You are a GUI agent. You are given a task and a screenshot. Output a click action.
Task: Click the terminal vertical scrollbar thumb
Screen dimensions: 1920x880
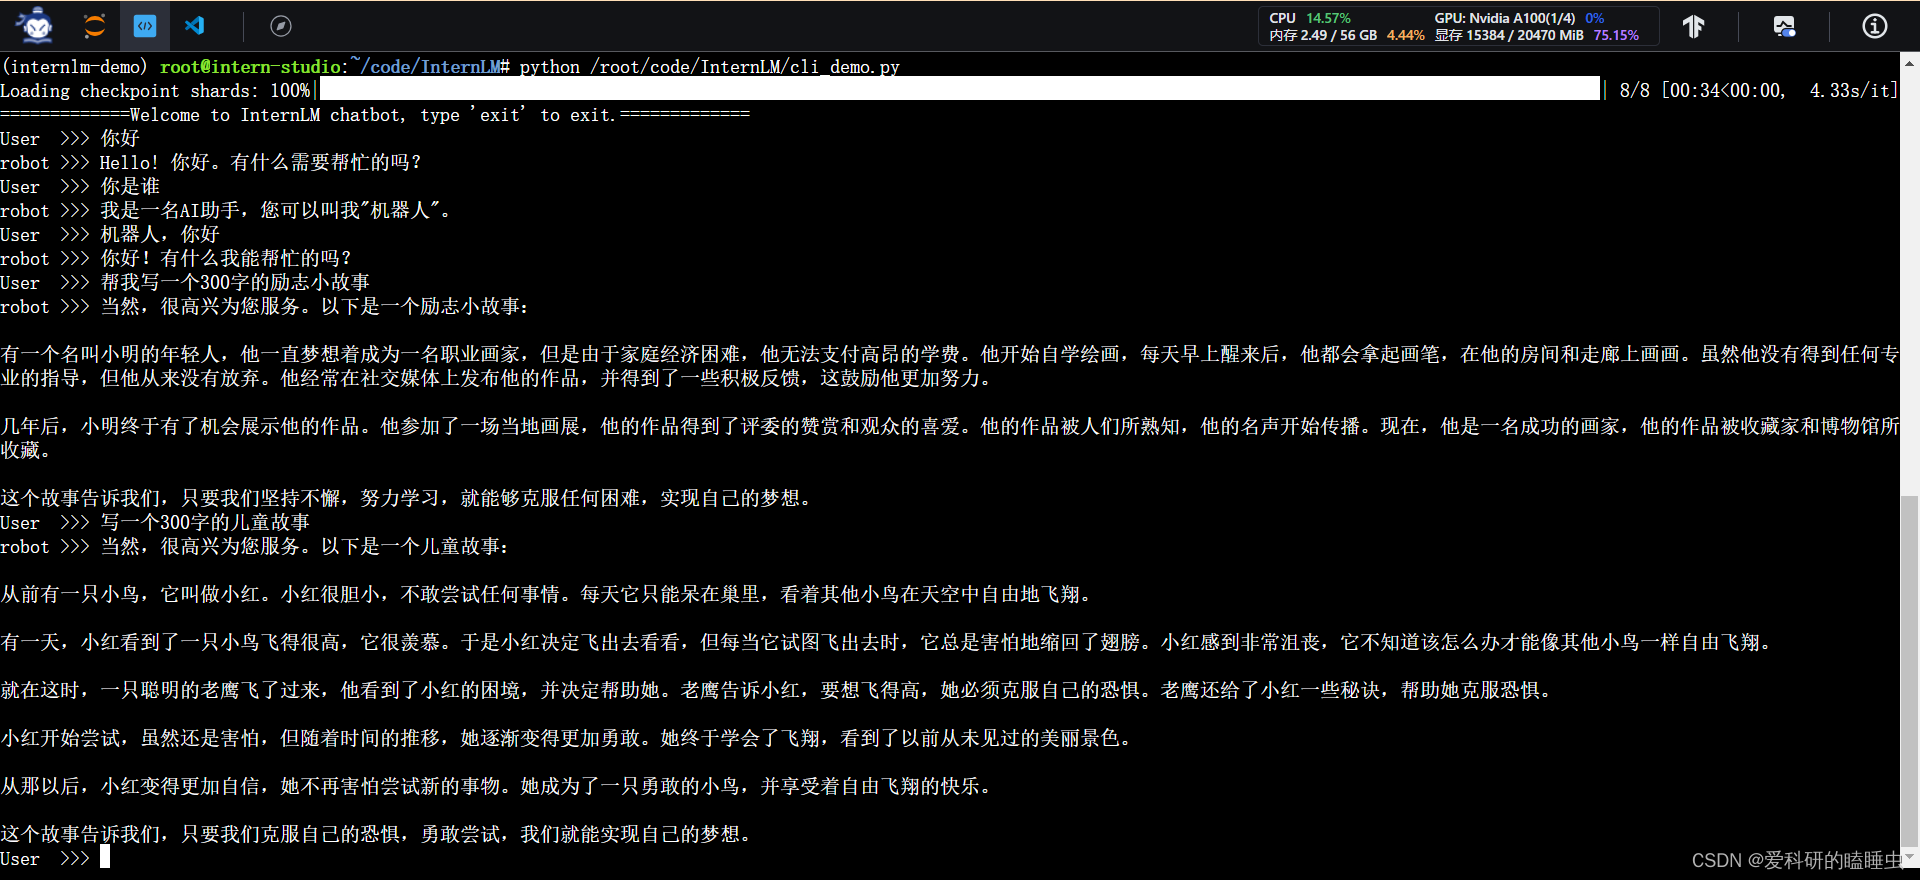tap(1909, 670)
